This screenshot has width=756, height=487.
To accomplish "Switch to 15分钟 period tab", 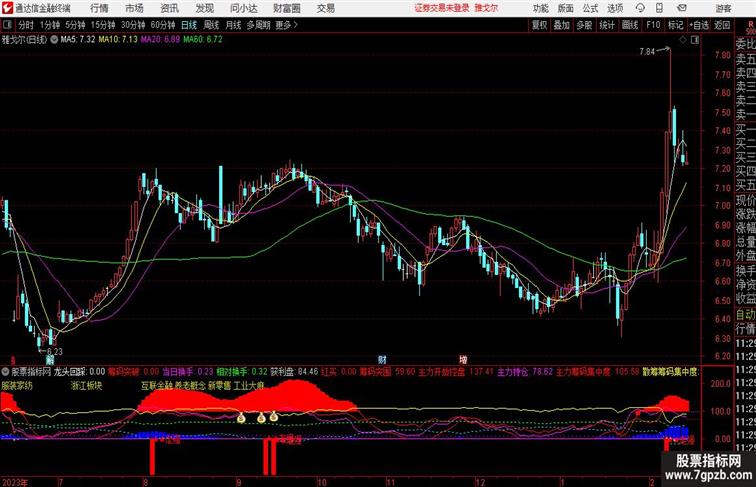I will [103, 25].
